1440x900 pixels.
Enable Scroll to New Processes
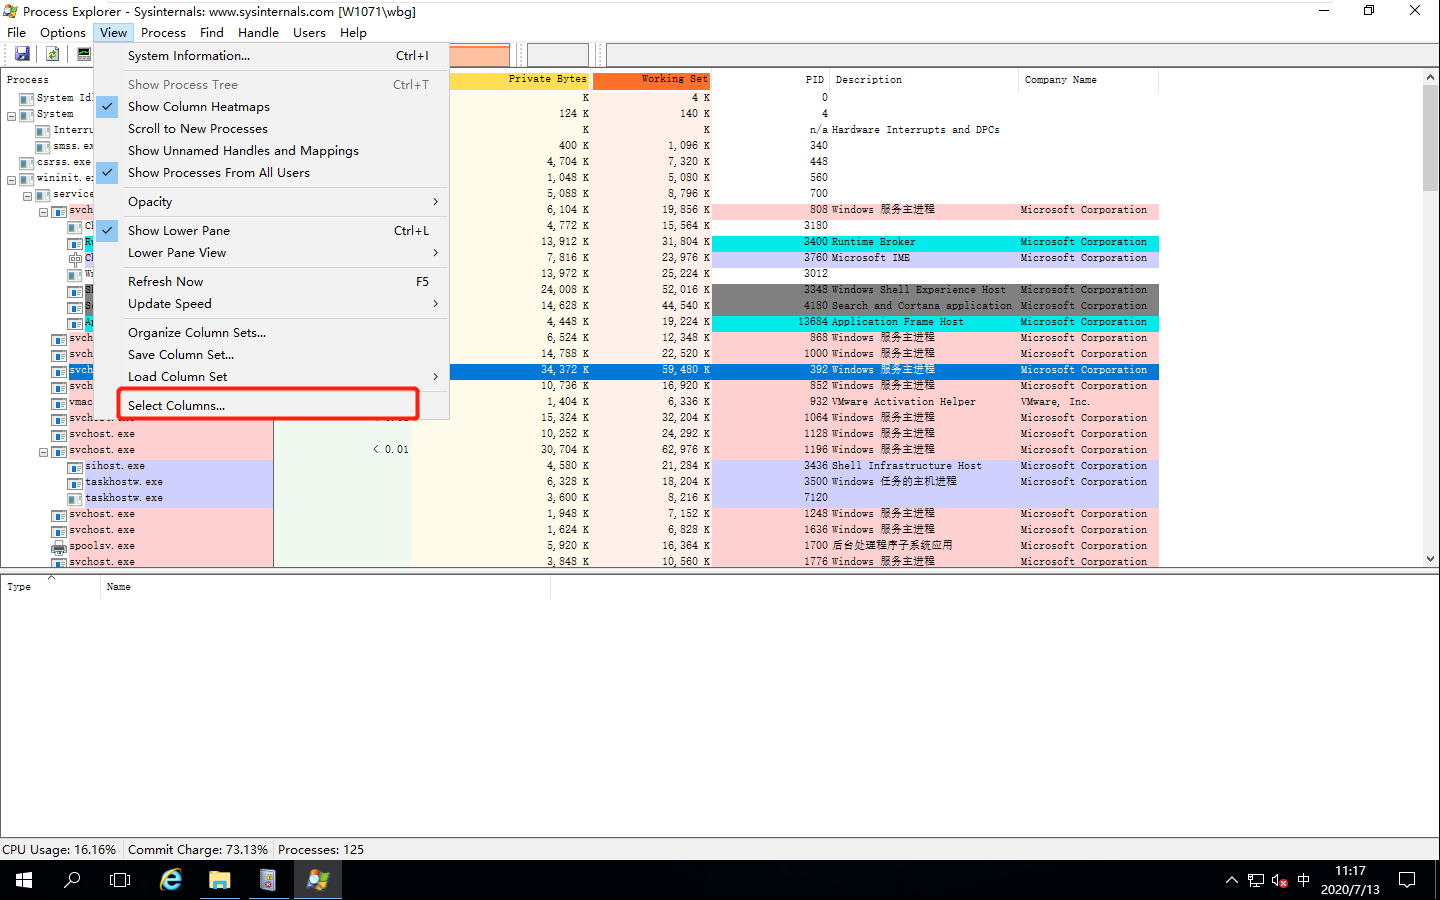(x=271, y=129)
